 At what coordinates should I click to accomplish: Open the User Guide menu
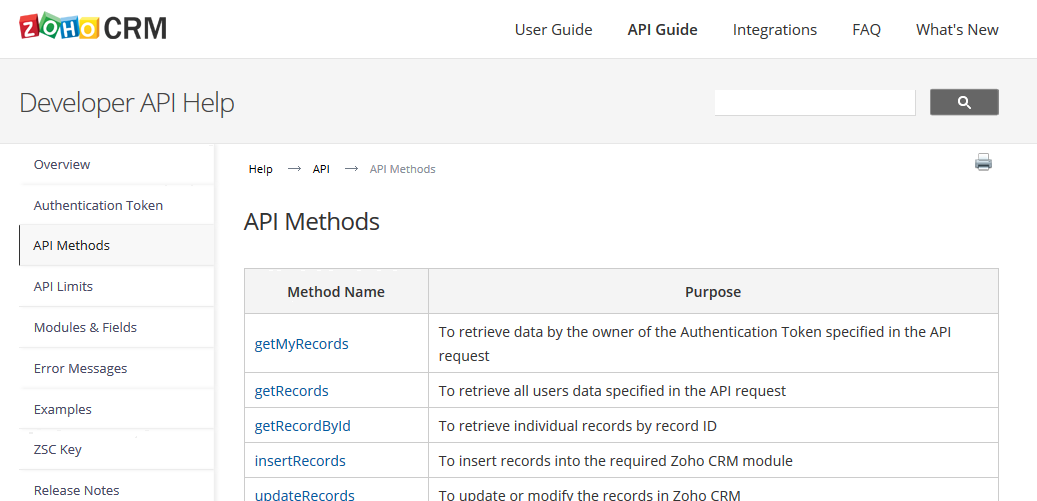pos(554,30)
